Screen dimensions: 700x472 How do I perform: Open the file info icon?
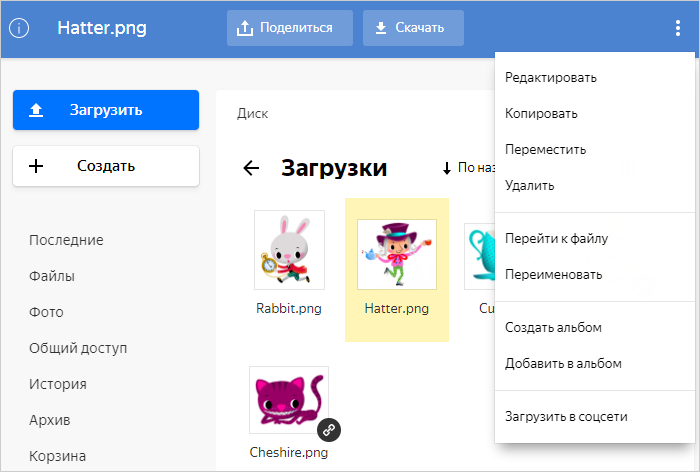click(19, 28)
